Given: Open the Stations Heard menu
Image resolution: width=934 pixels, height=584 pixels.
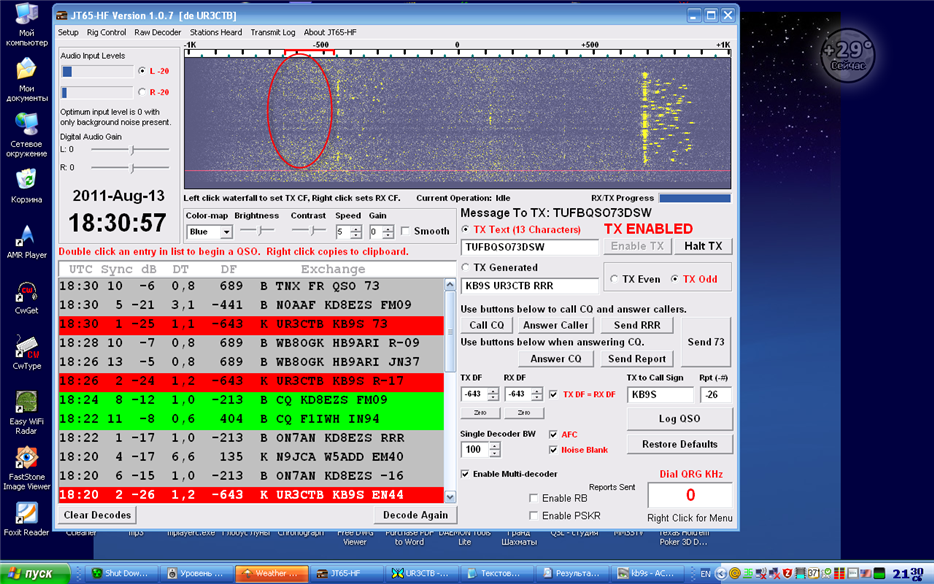Looking at the screenshot, I should point(216,32).
